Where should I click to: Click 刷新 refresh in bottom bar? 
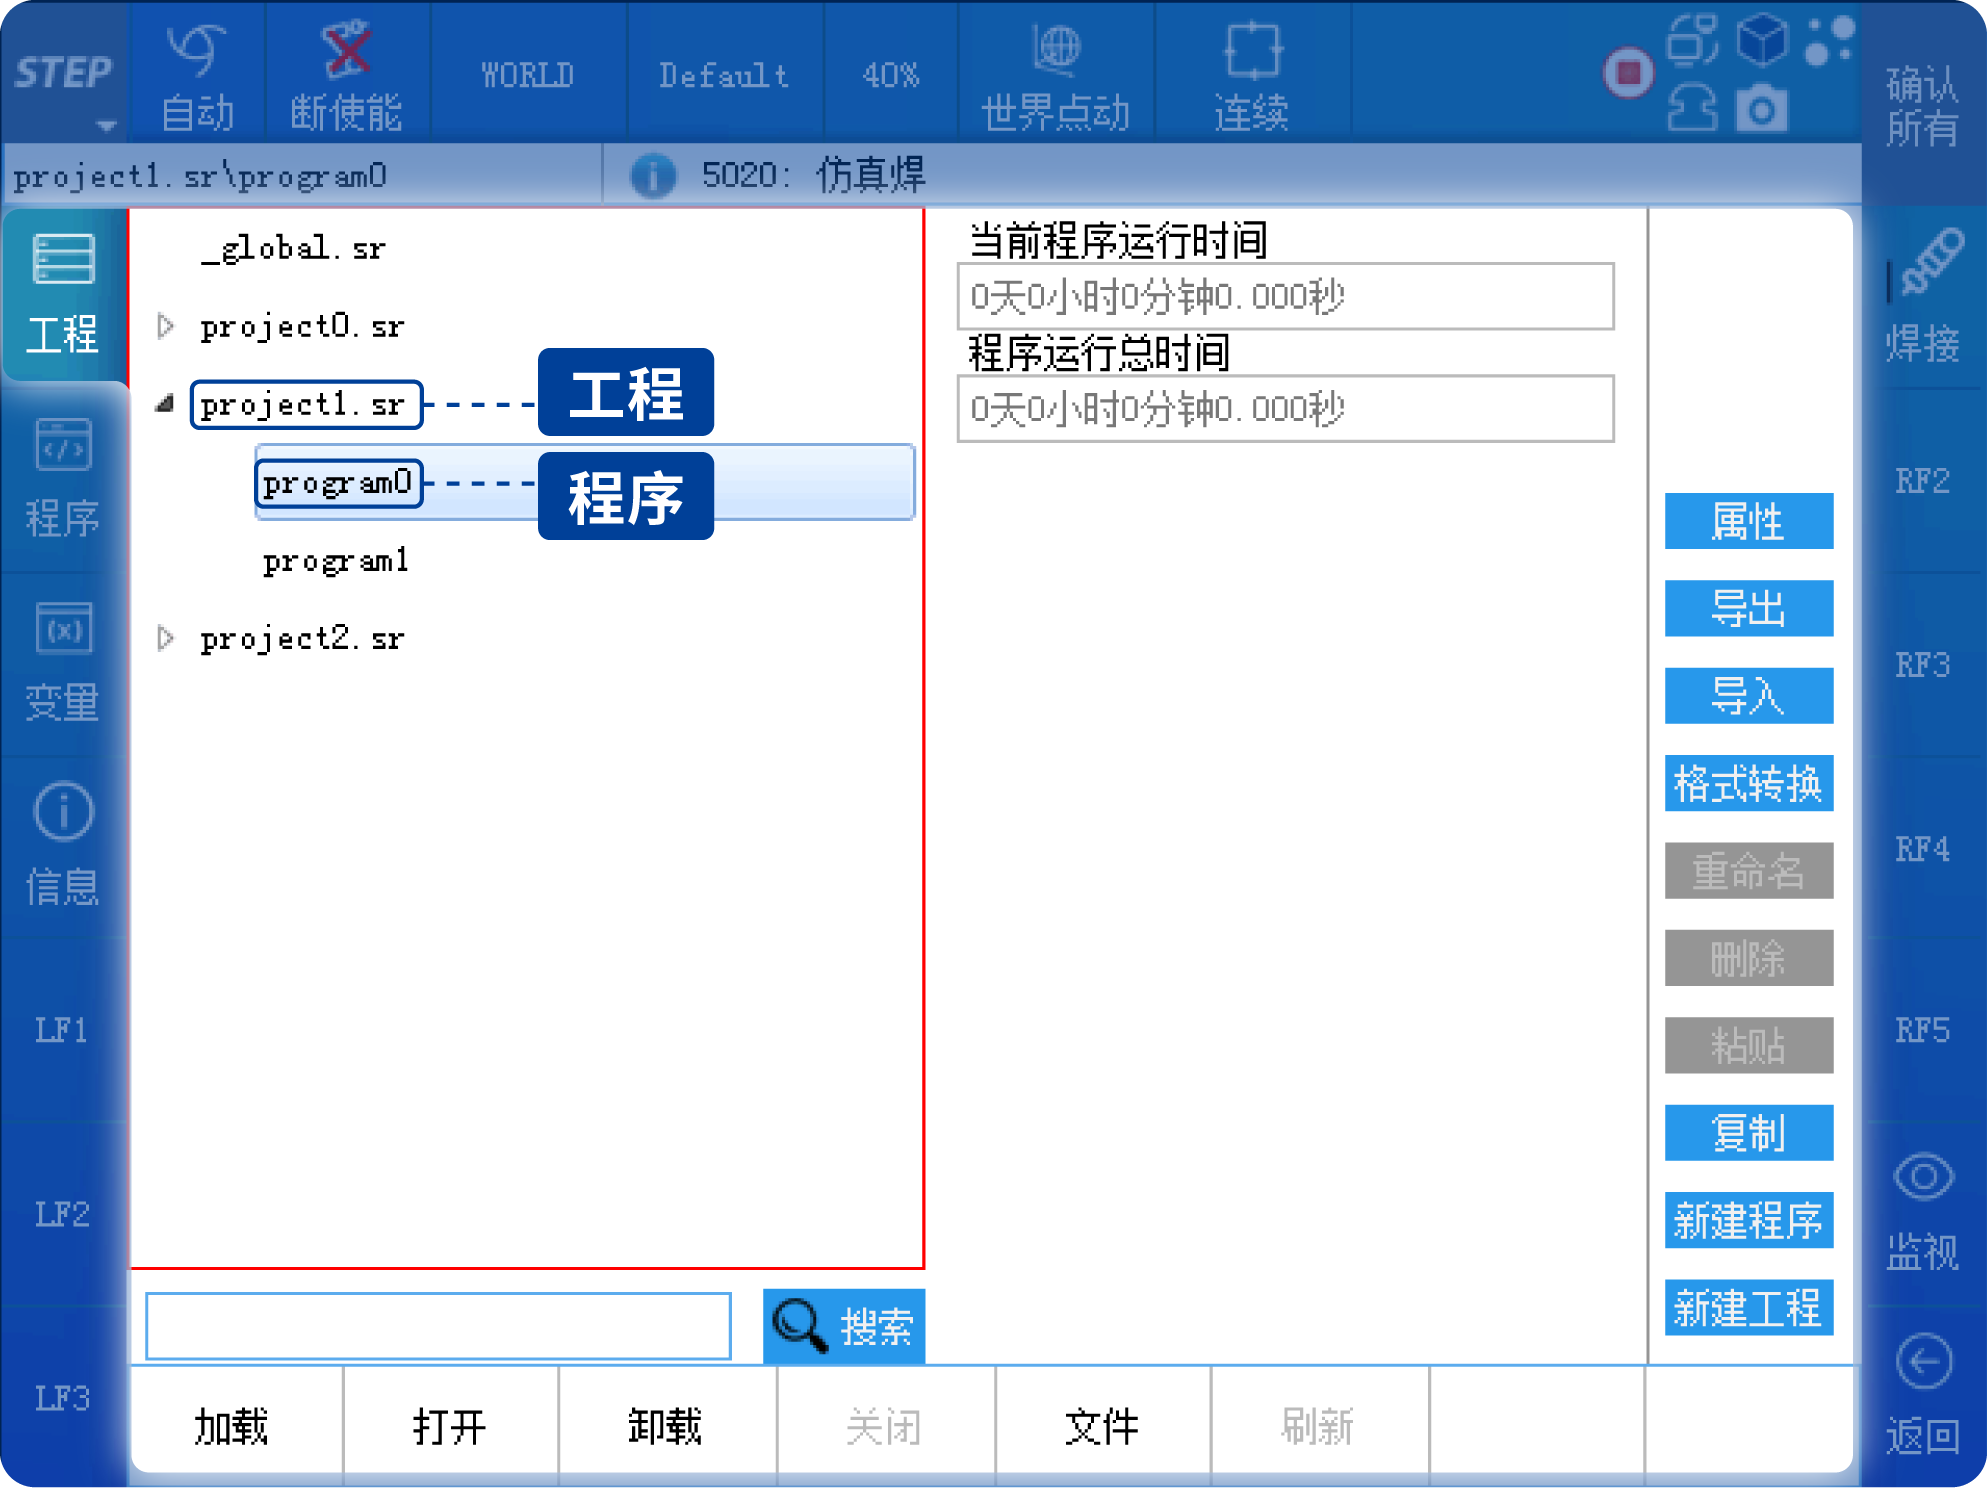[1319, 1424]
